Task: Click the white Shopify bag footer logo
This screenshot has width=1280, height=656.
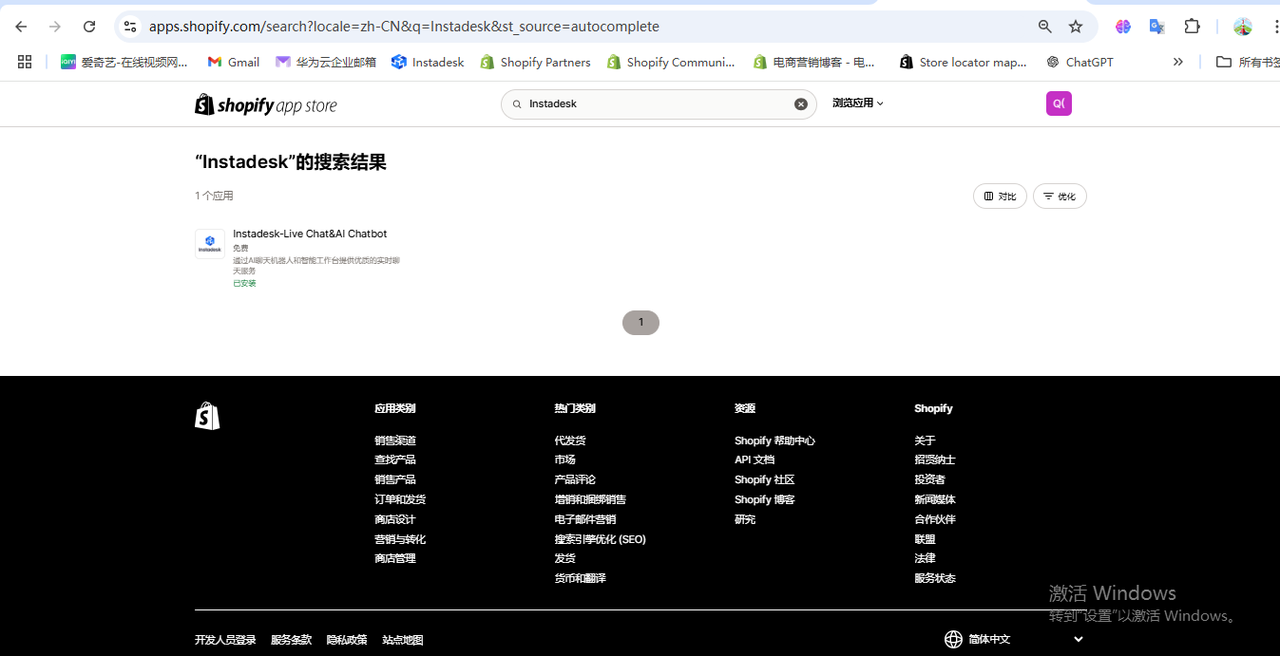Action: point(207,416)
